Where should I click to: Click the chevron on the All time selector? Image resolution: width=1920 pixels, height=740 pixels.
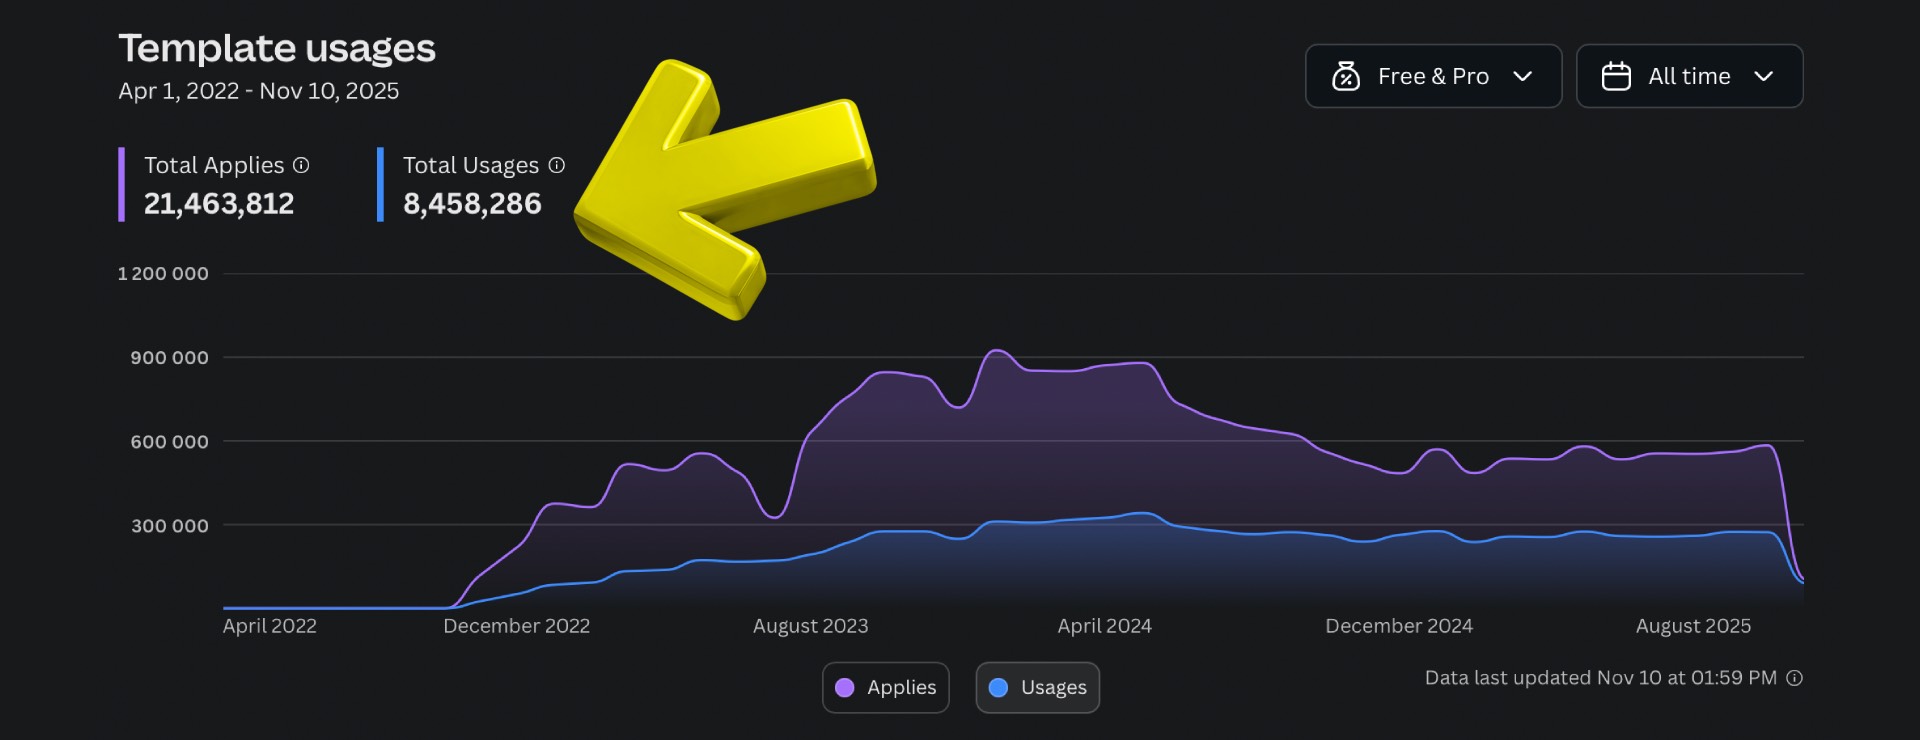click(x=1764, y=76)
